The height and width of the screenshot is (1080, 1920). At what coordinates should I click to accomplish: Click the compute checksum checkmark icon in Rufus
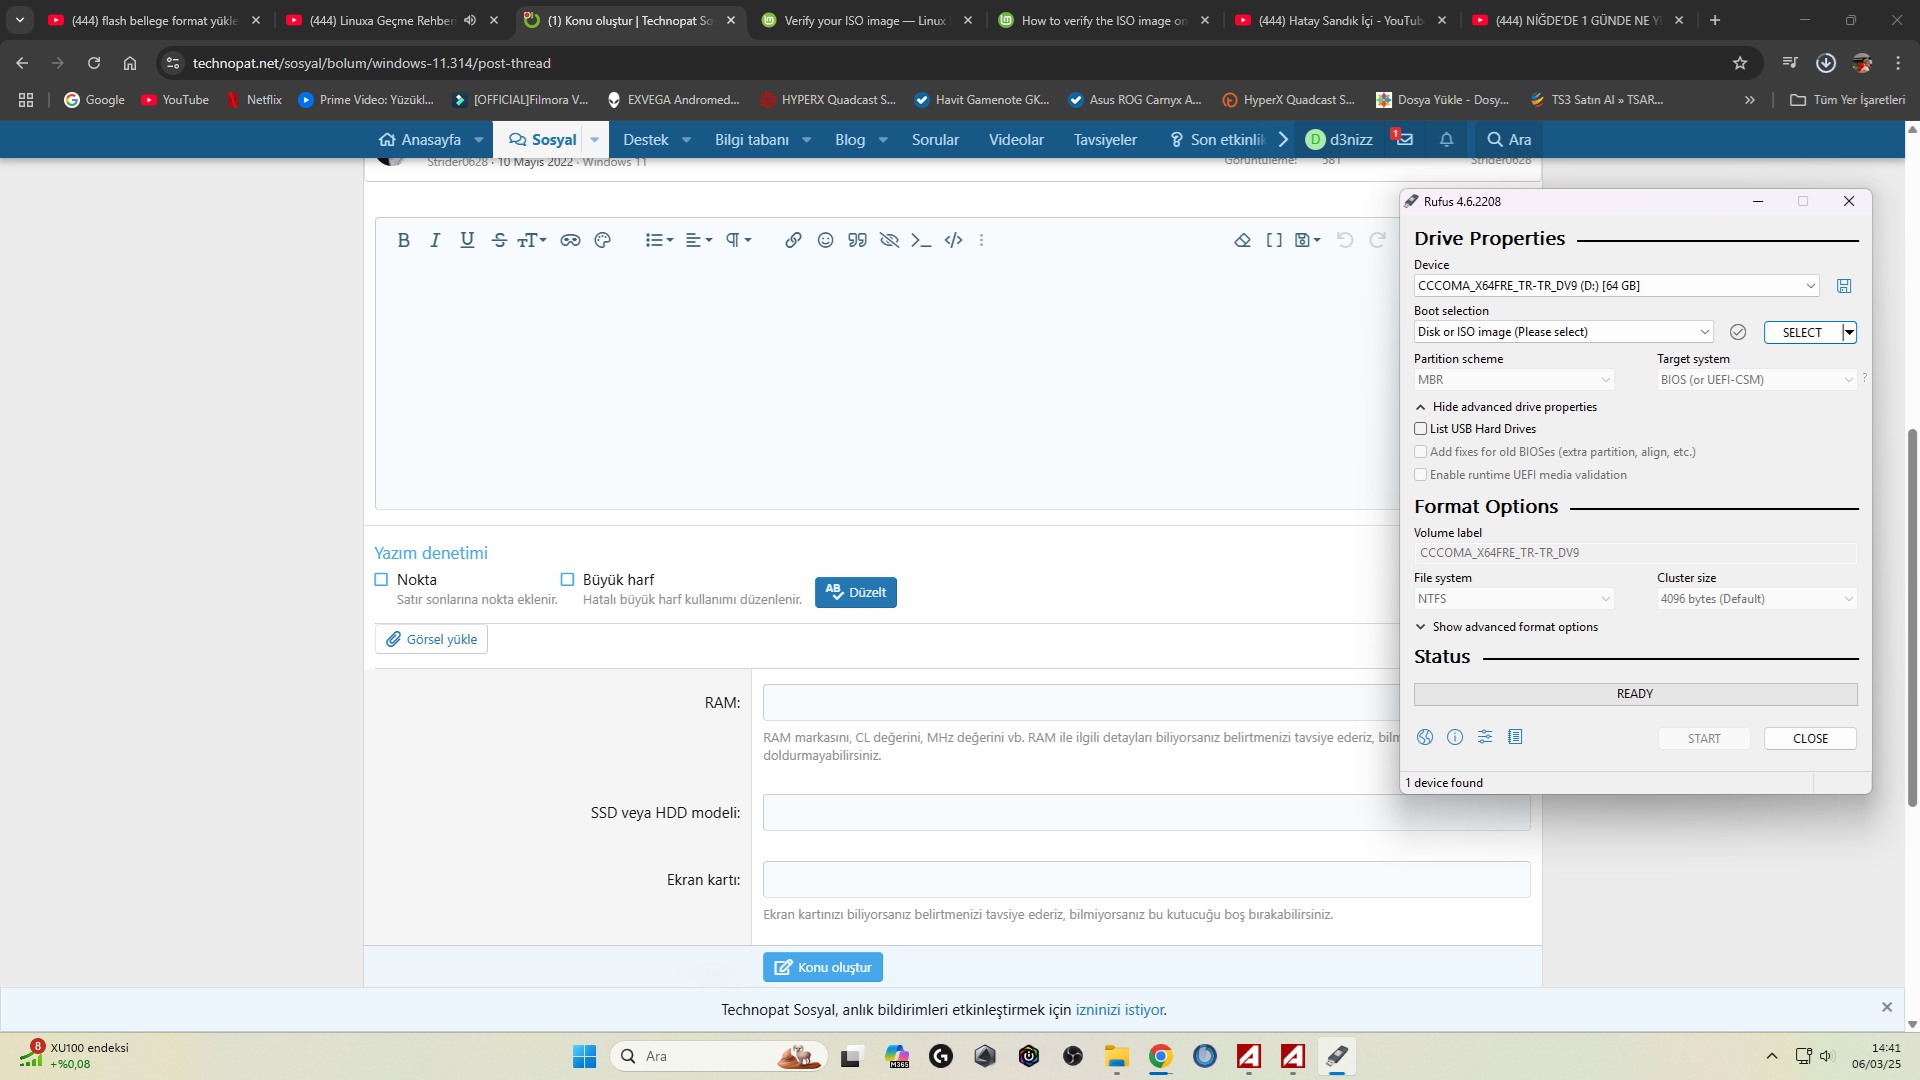pos(1738,332)
